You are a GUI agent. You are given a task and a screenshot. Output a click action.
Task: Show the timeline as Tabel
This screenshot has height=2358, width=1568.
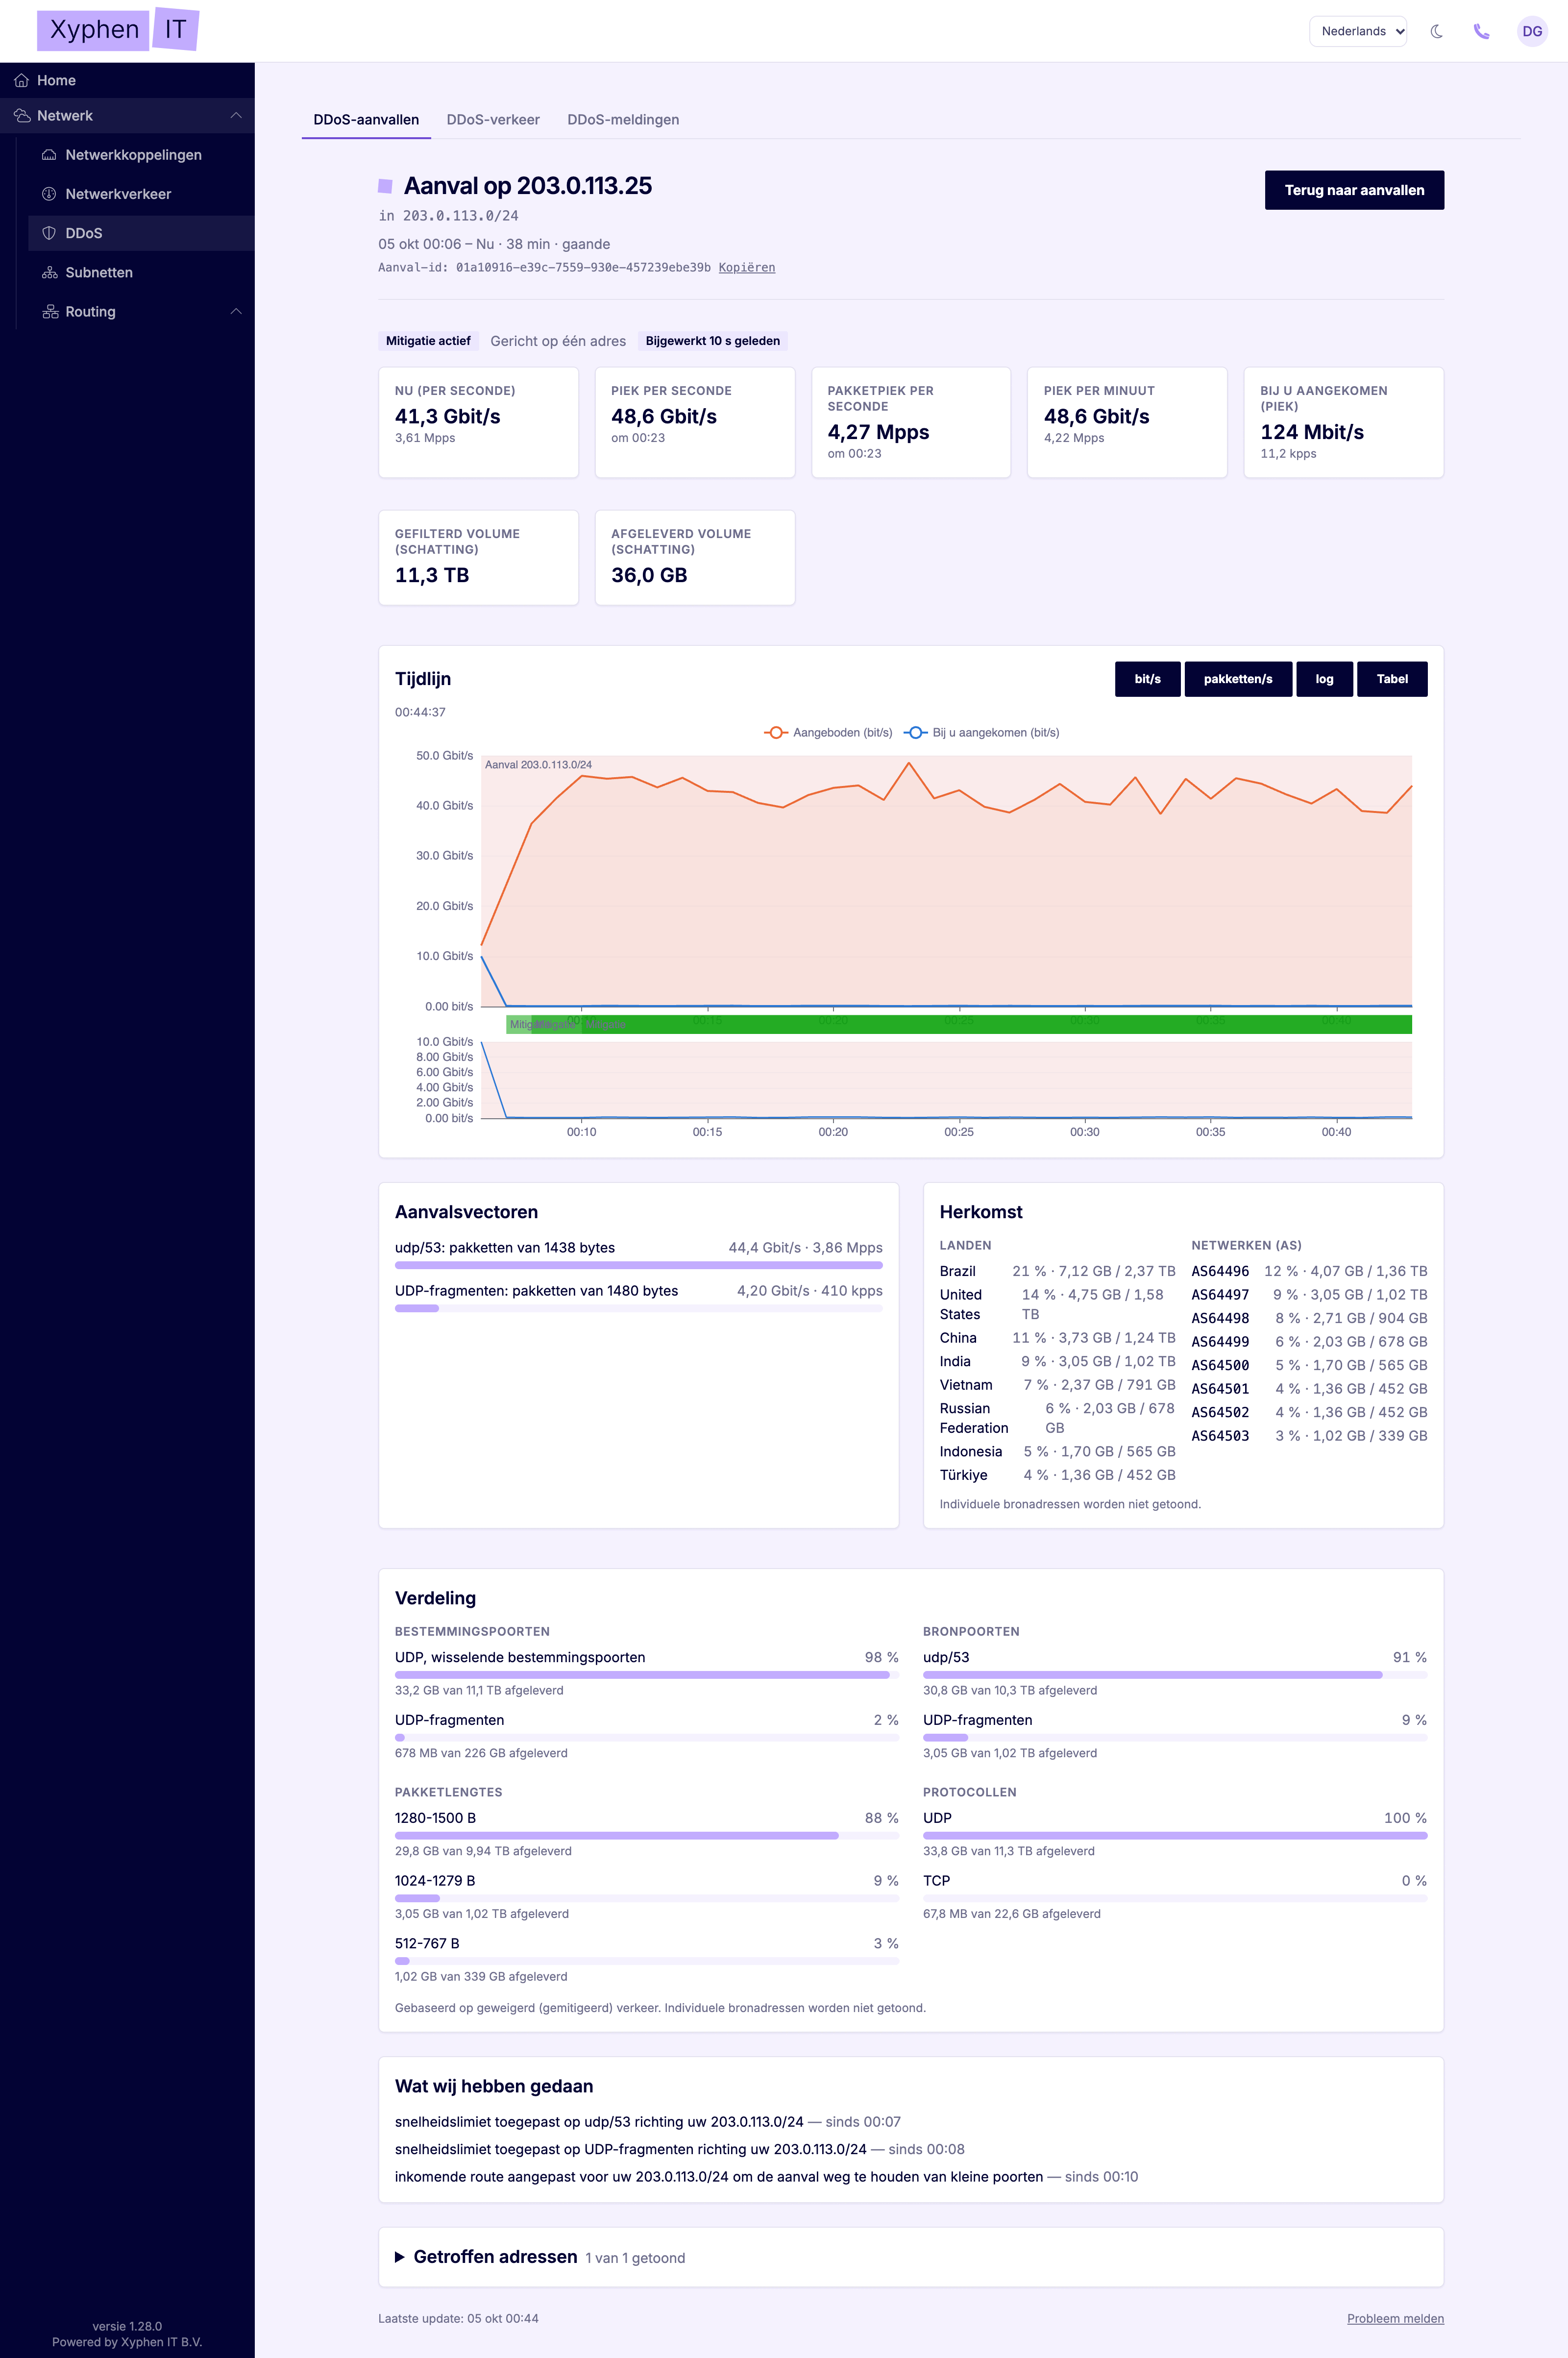click(1392, 679)
